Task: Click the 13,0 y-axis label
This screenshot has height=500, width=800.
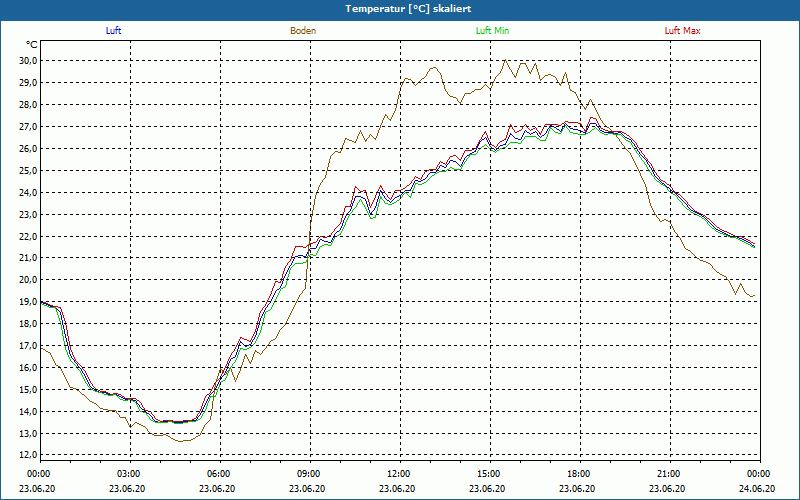Action: 29,433
